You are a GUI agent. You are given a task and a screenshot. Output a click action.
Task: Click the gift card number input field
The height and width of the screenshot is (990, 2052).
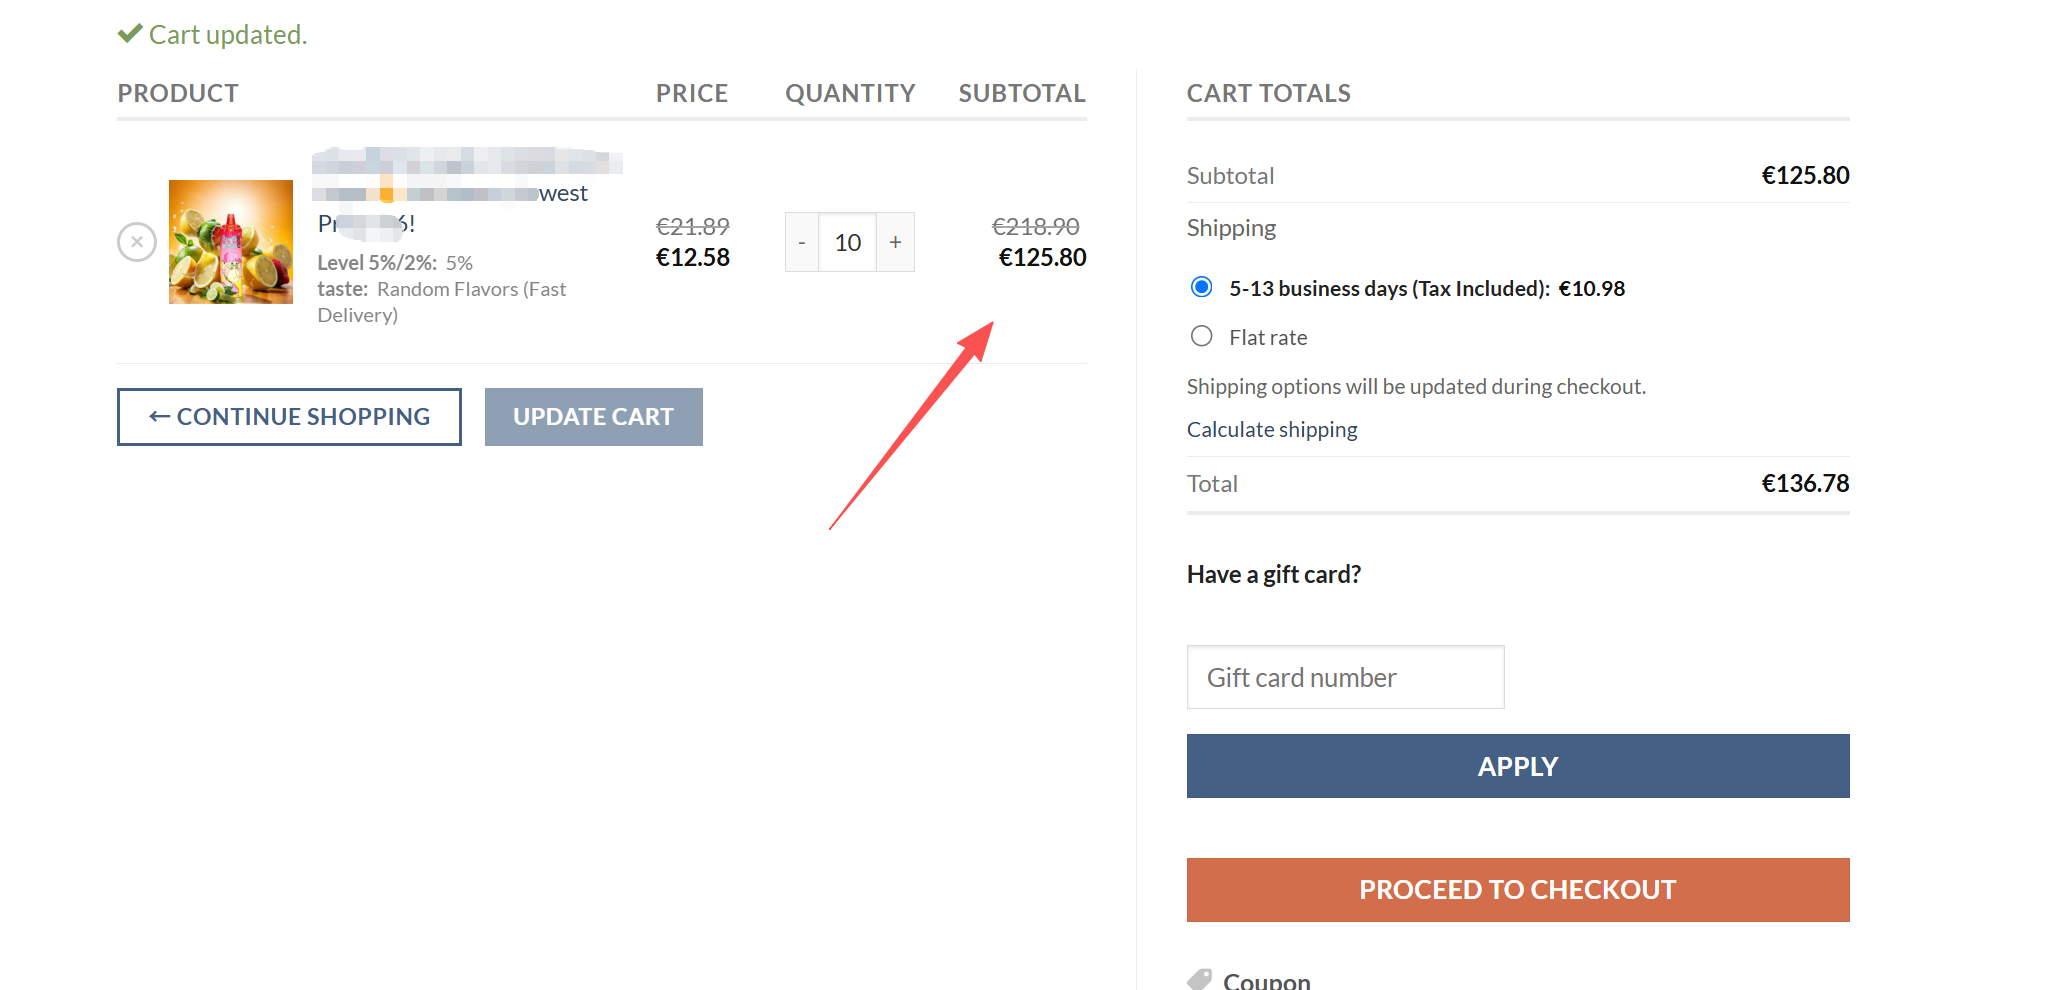click(1344, 677)
